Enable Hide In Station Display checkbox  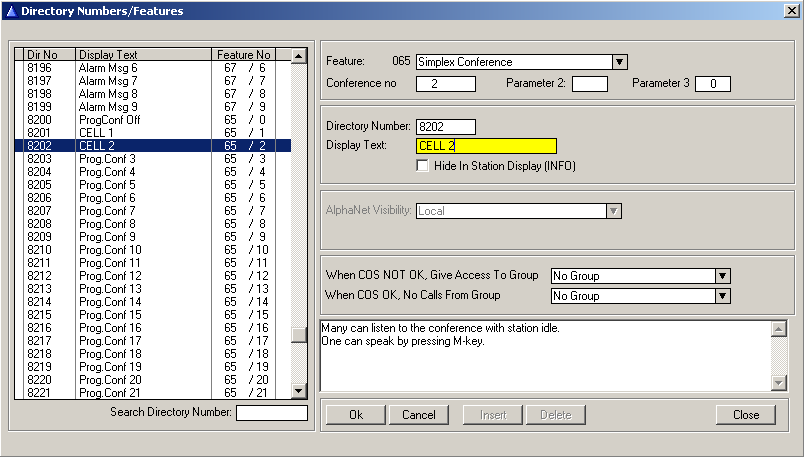(423, 166)
